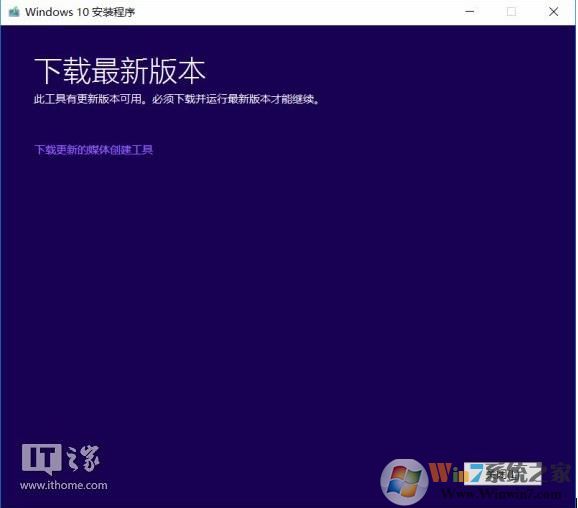Close the Windows 10 安装程序 window
578x508 pixels.
click(x=553, y=12)
